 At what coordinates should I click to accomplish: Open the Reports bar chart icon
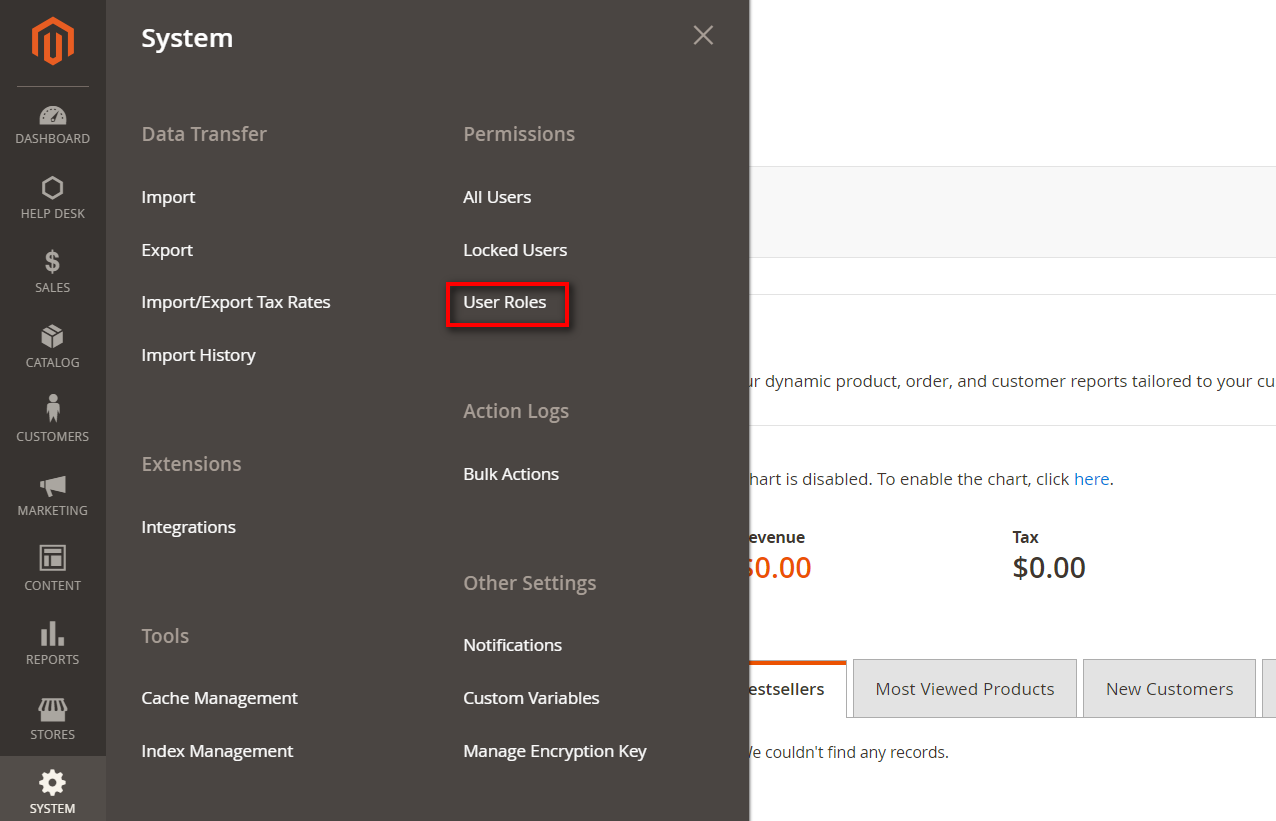[x=52, y=634]
